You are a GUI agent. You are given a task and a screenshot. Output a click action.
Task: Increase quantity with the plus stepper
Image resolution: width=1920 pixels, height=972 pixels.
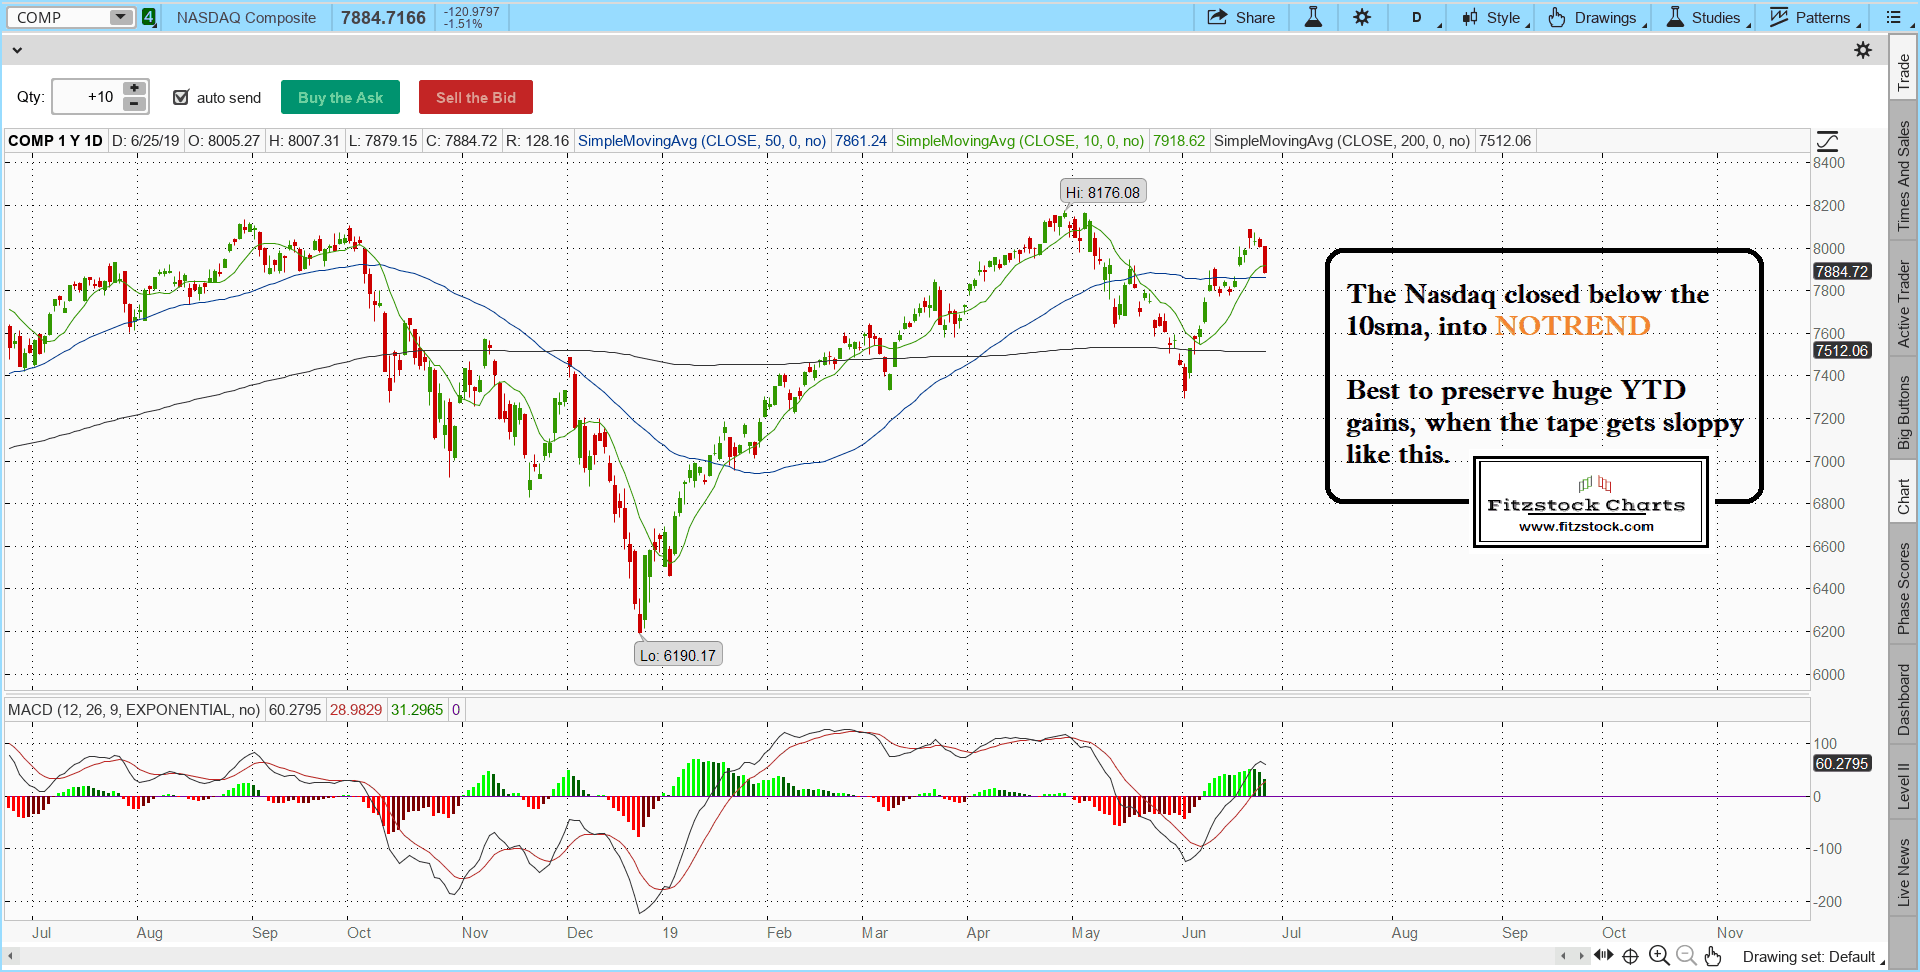tap(134, 89)
